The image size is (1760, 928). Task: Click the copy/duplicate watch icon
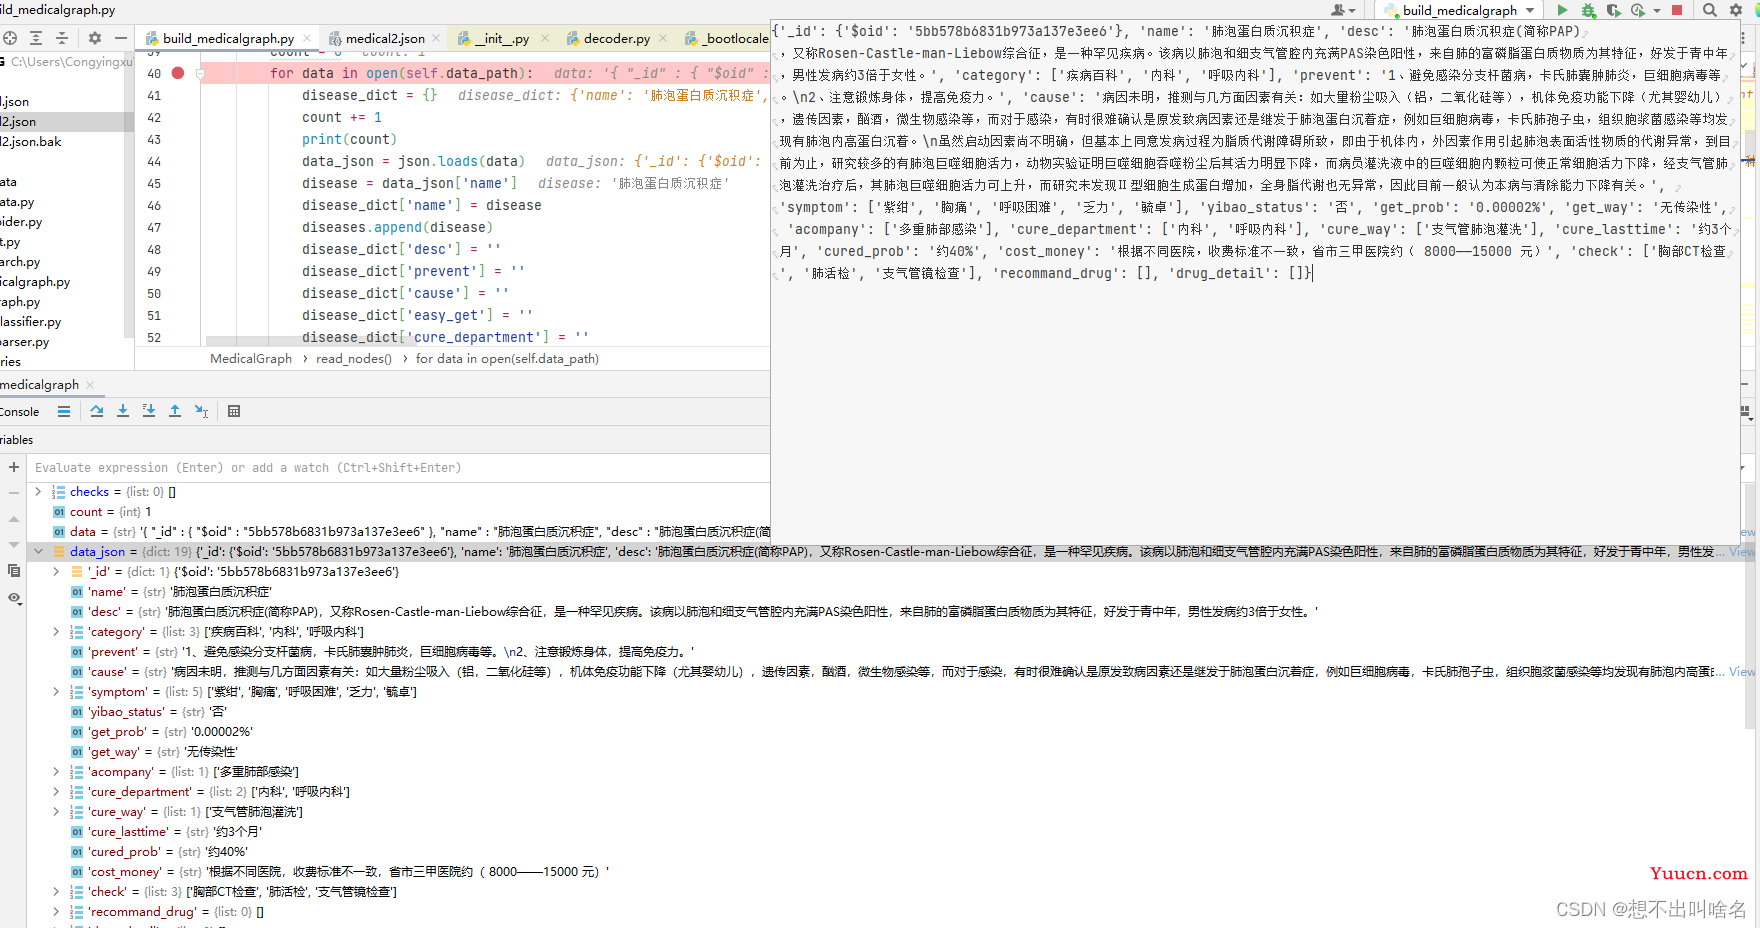(14, 571)
